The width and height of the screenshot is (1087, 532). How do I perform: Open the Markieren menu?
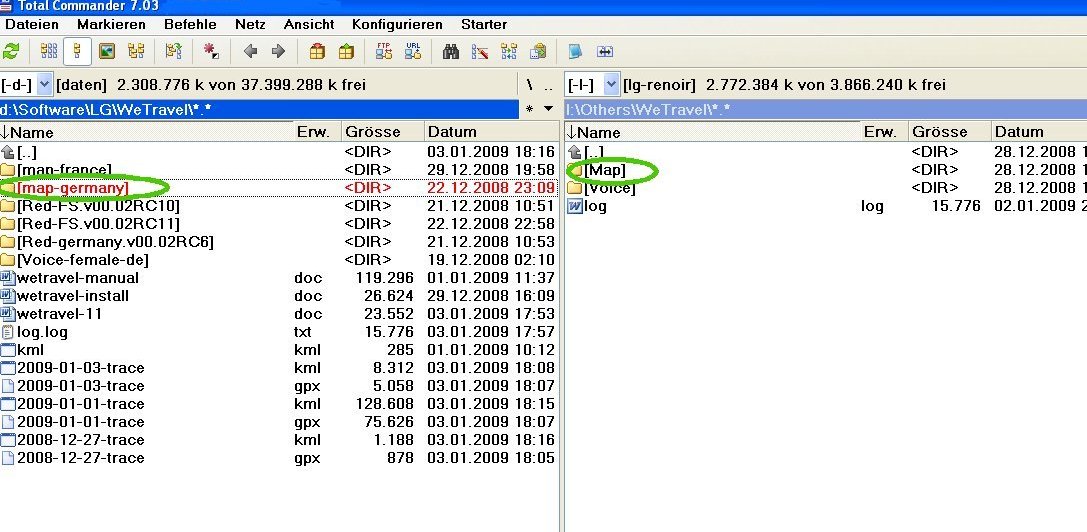(x=111, y=24)
